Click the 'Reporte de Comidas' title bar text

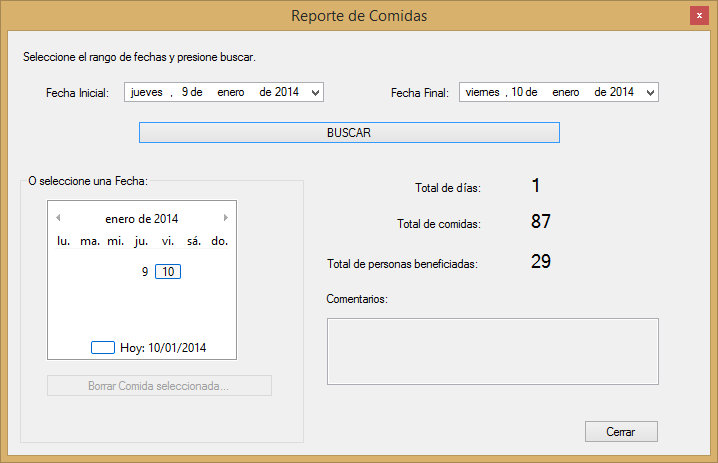(x=359, y=16)
